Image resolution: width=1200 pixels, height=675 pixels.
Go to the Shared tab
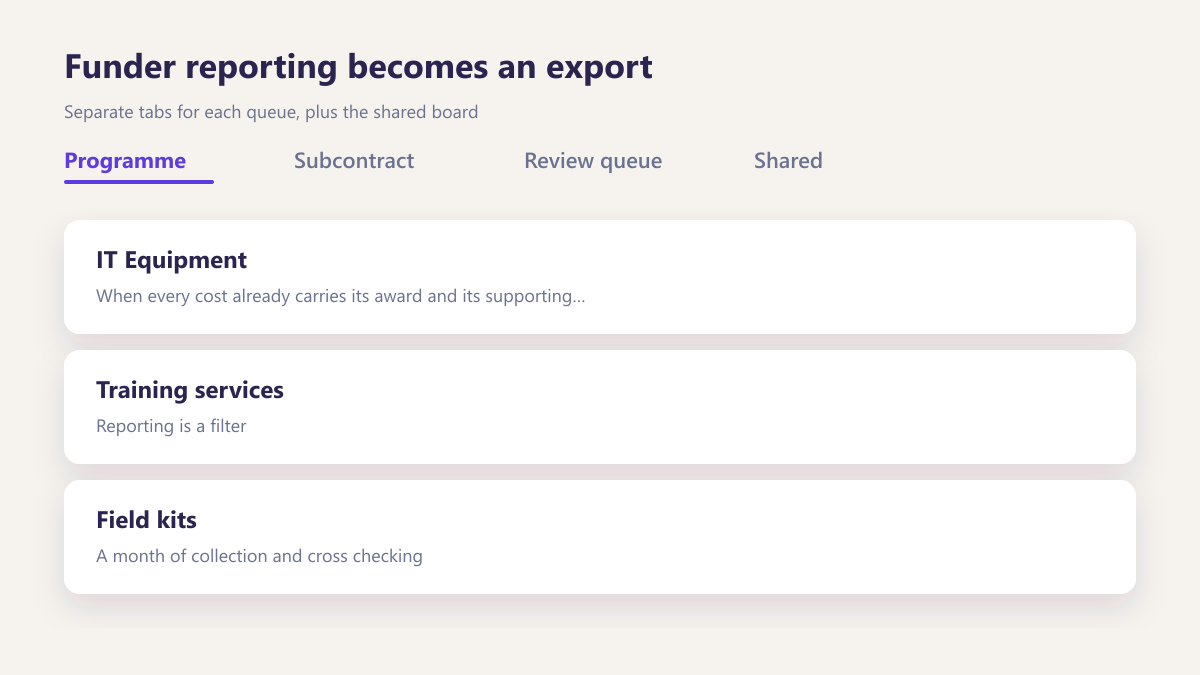[x=788, y=162]
